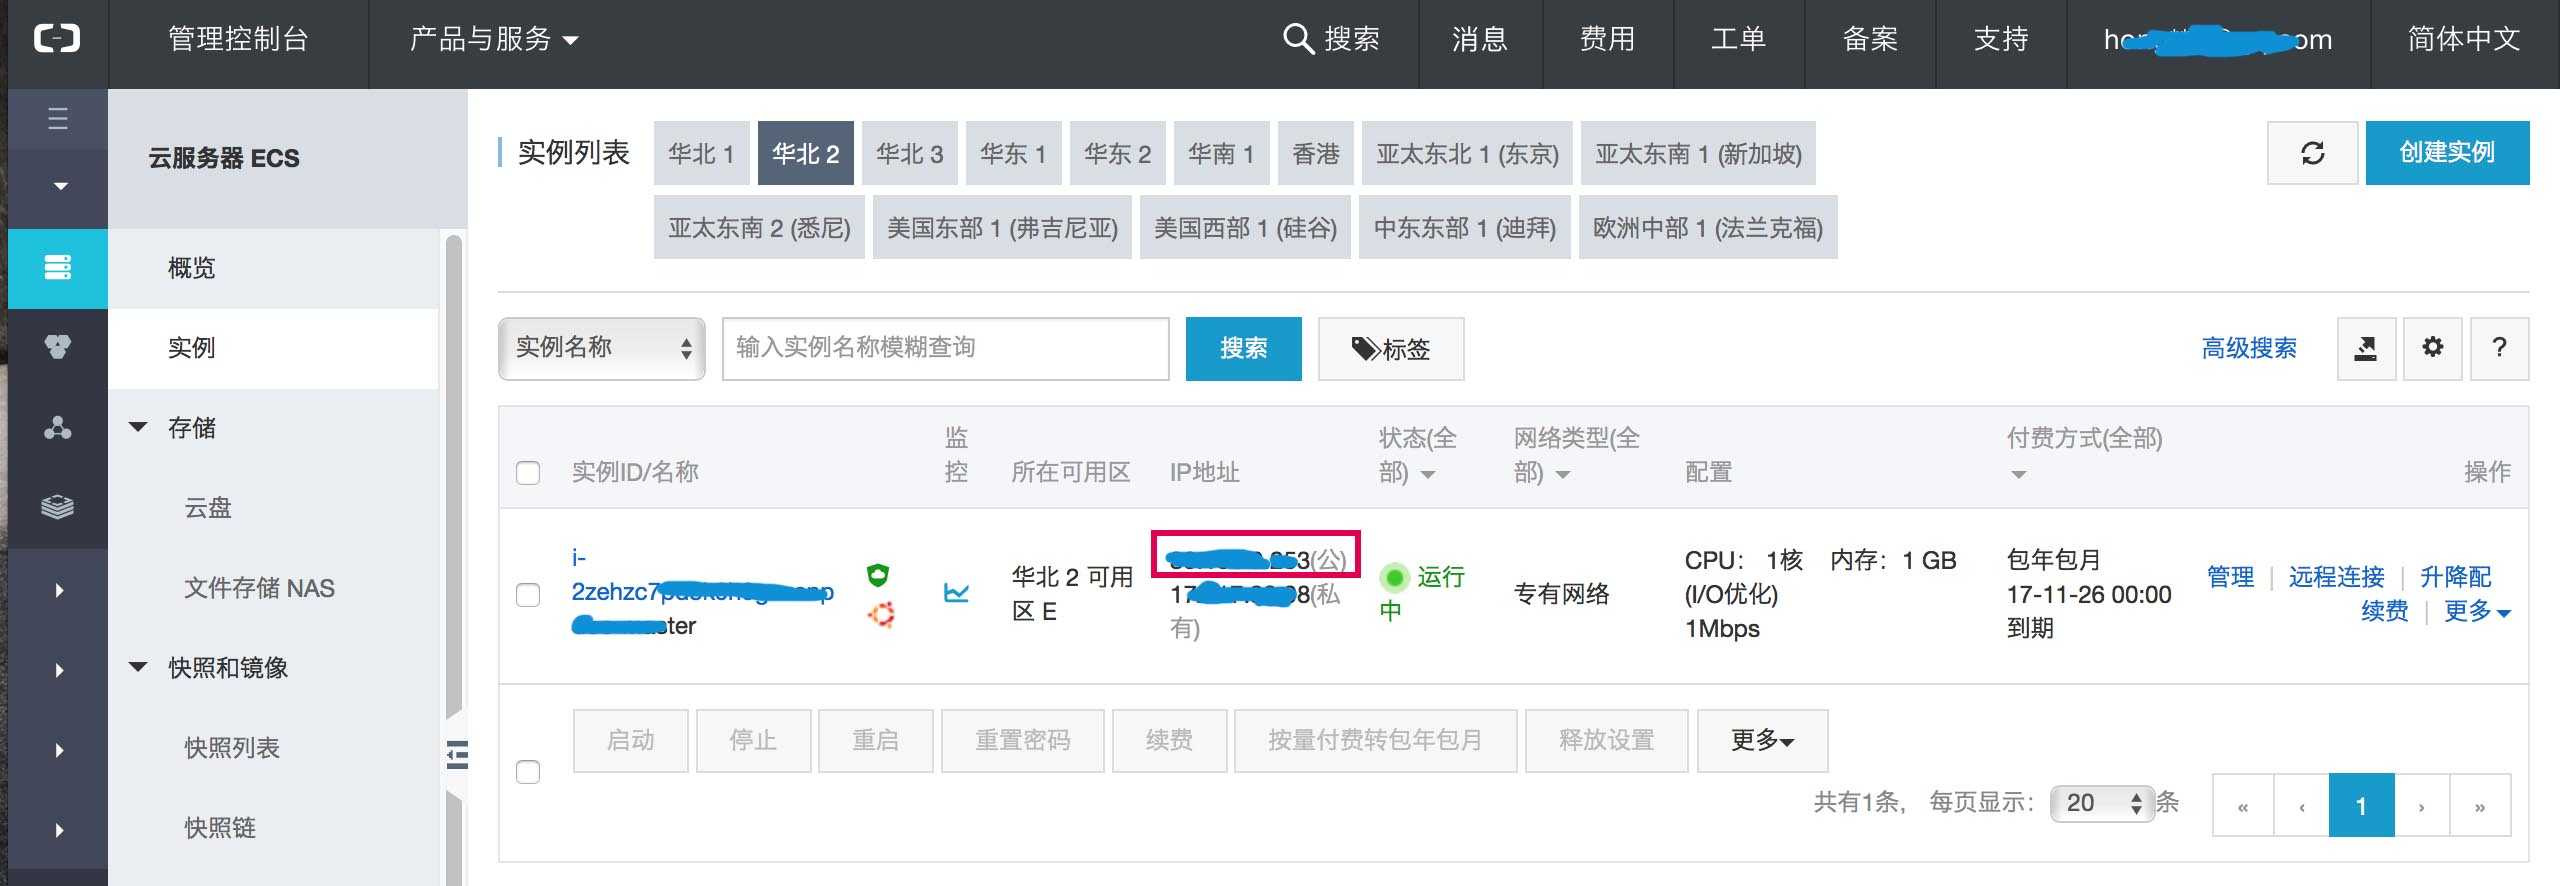Click the export list download icon
2560x886 pixels.
2366,348
